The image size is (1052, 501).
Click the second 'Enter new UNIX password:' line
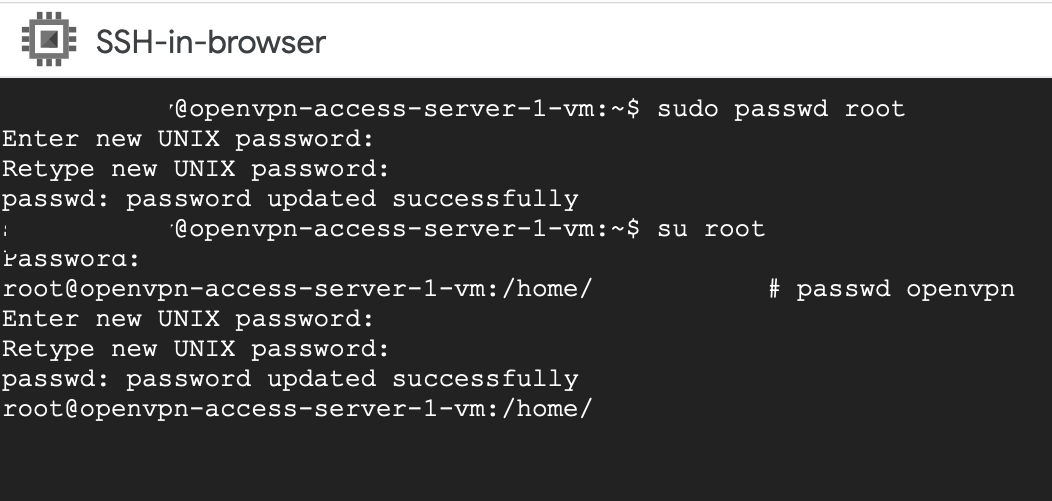click(188, 319)
